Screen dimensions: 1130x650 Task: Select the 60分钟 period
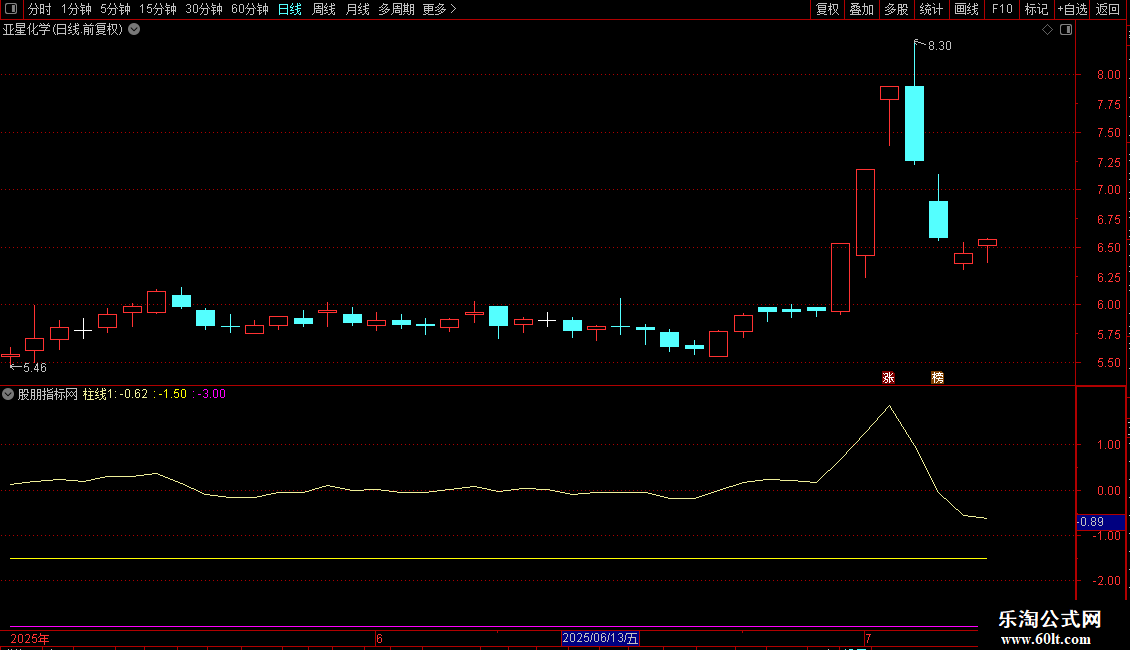tap(250, 9)
